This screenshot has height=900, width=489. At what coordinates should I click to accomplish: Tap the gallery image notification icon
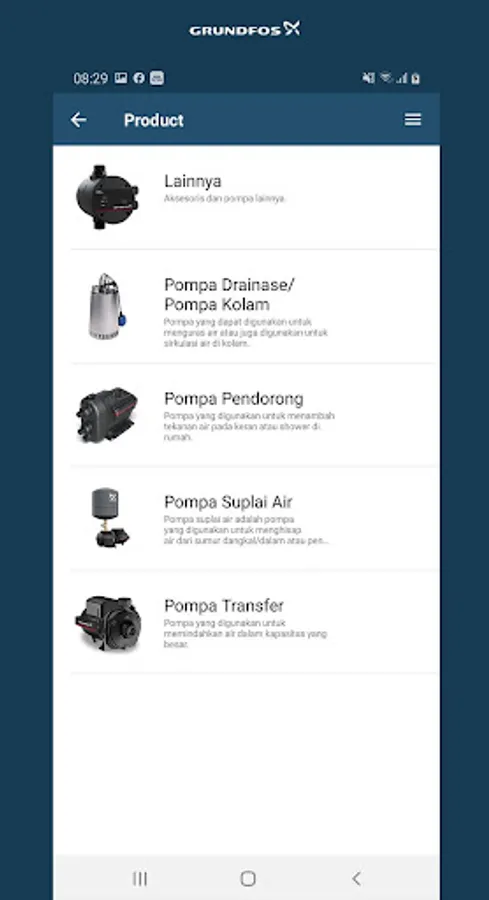tap(121, 78)
